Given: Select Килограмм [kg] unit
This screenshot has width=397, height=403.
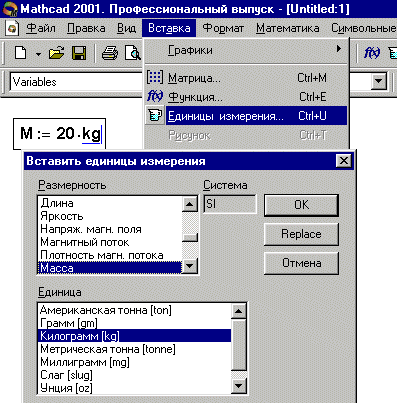Looking at the screenshot, I should (x=135, y=336).
